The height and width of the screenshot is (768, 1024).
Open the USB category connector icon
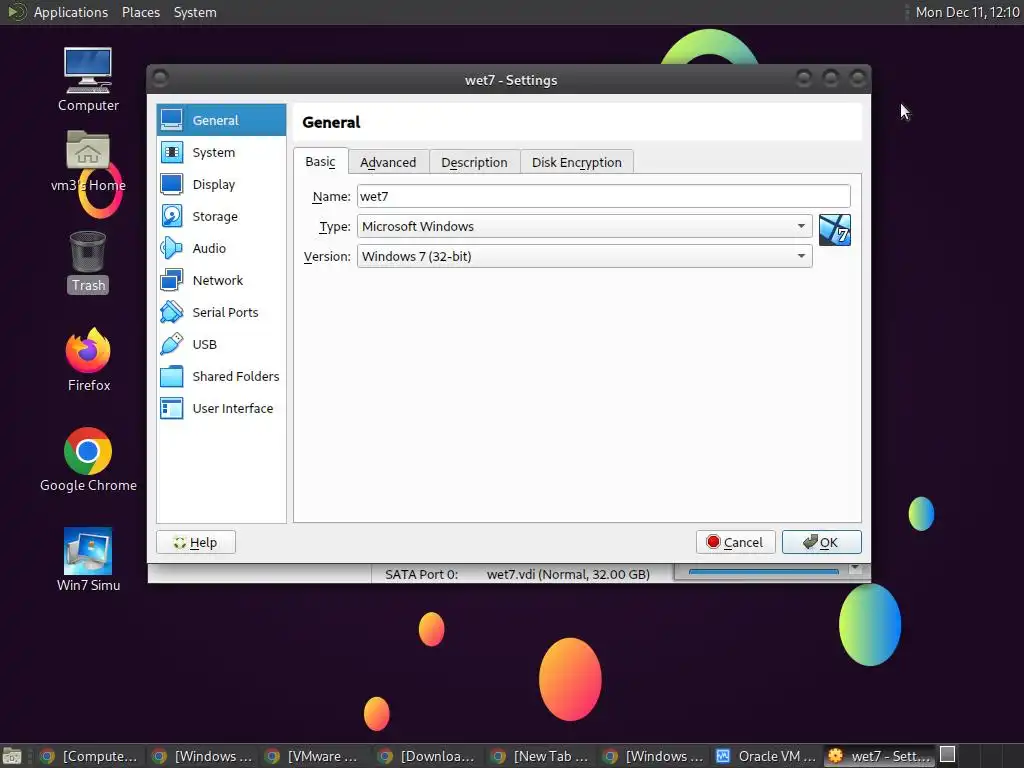tap(172, 344)
